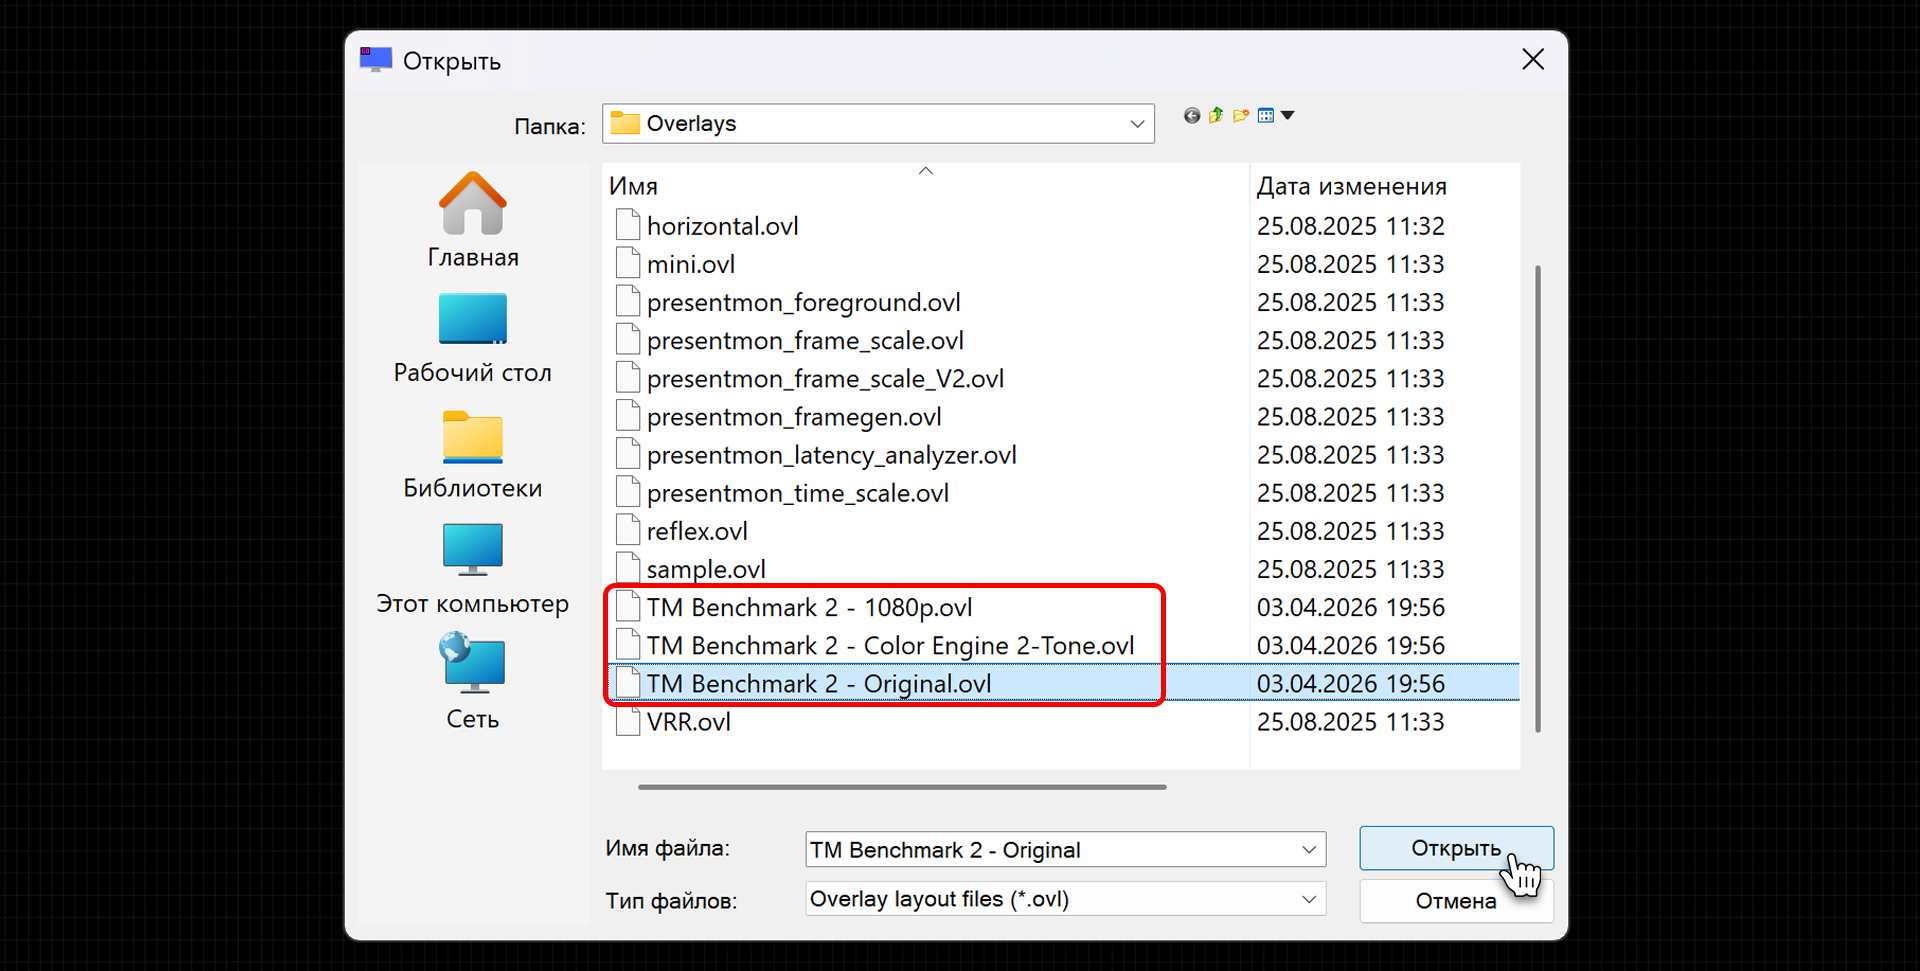Sort by Дата изменения column header
The width and height of the screenshot is (1920, 971).
[x=1351, y=187]
